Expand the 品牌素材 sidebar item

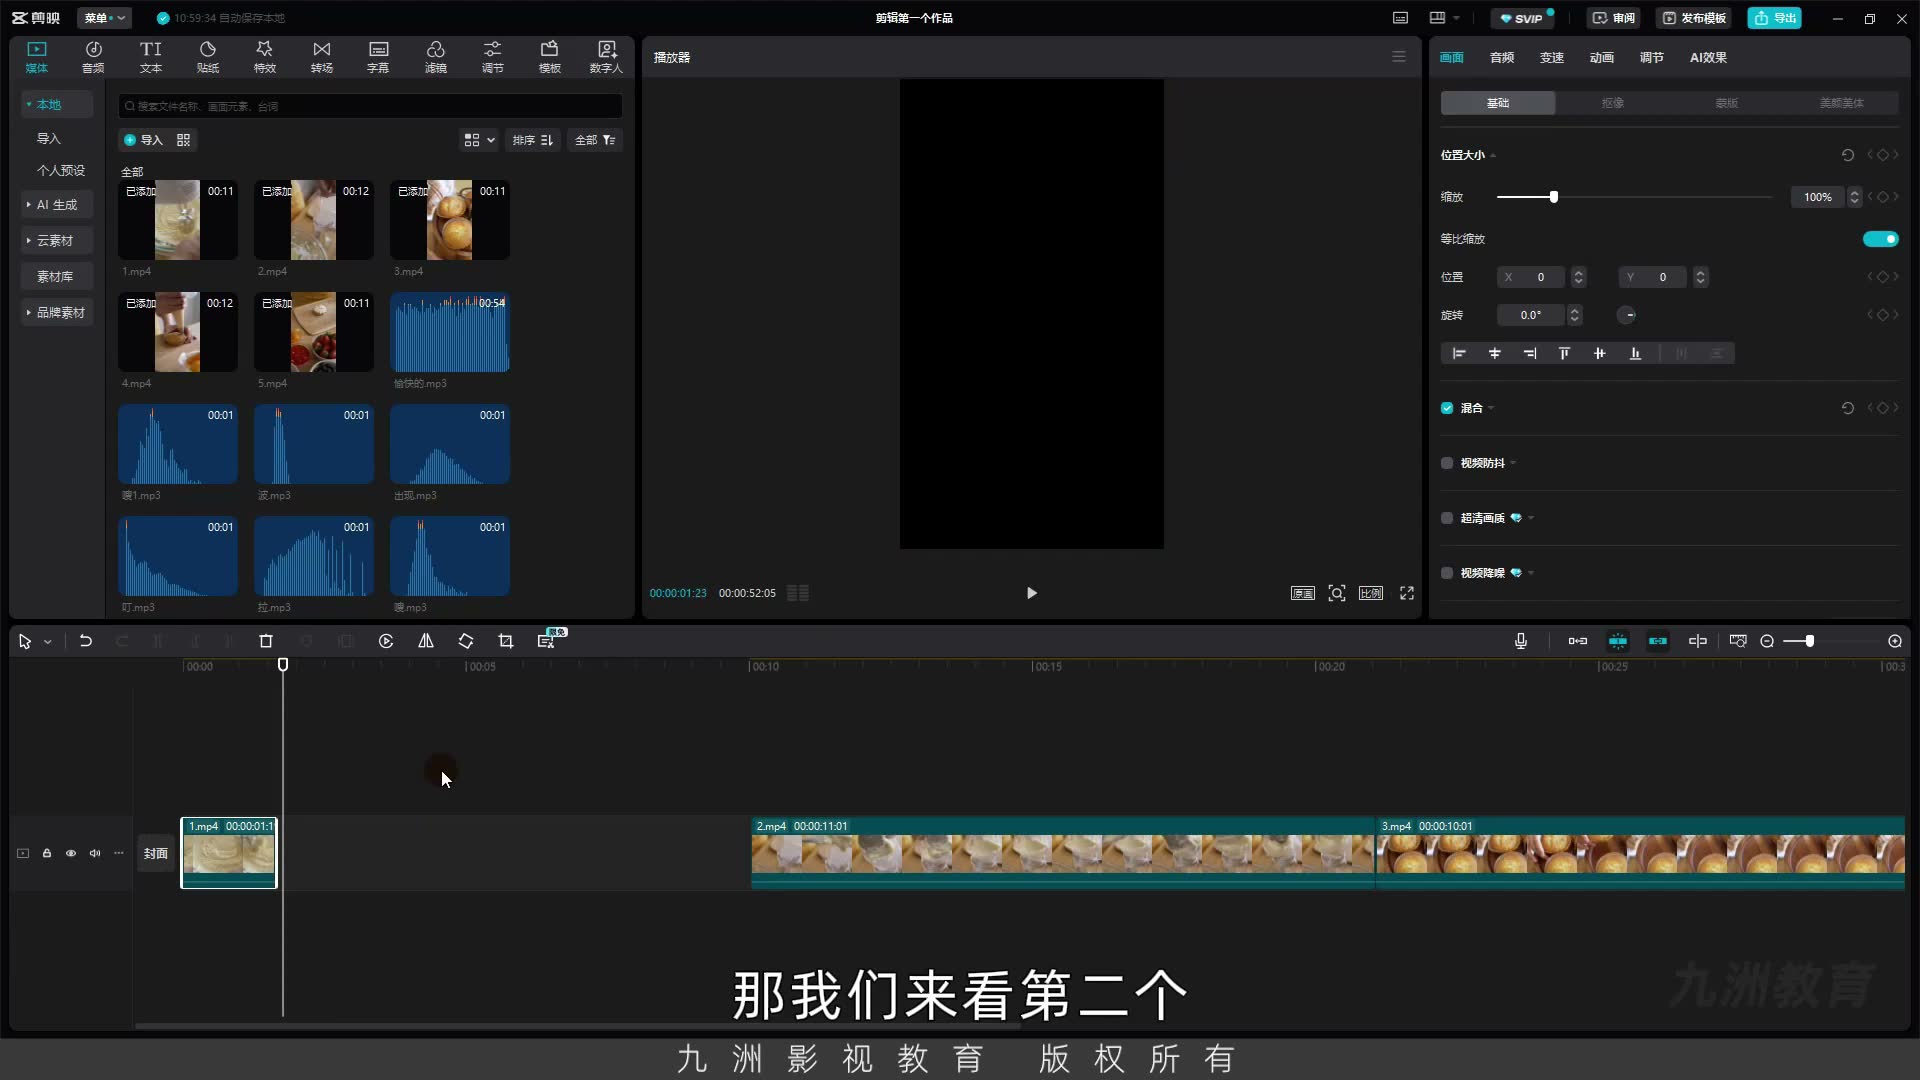coord(57,313)
